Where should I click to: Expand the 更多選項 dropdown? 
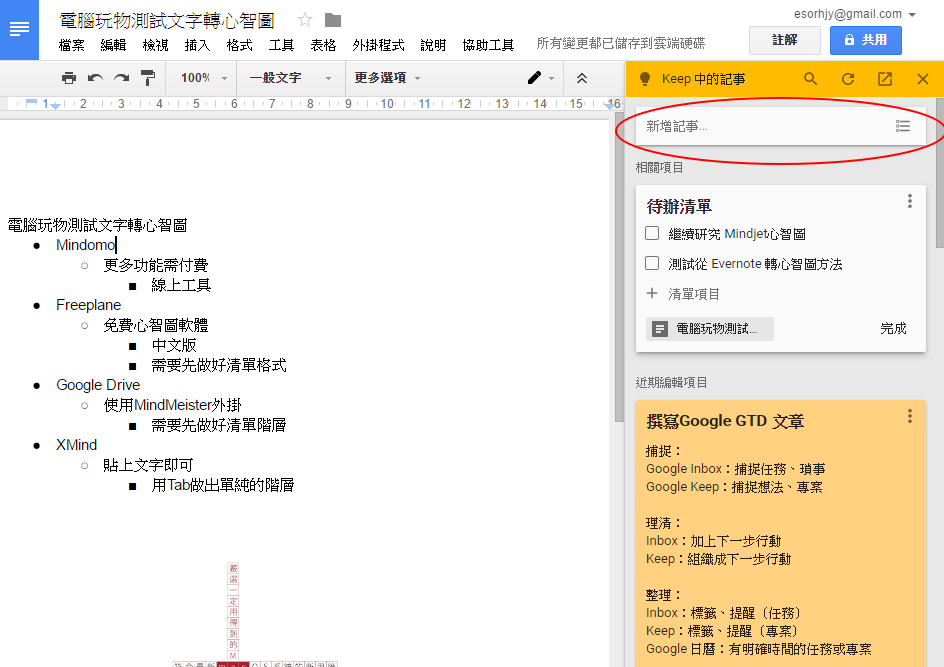(387, 78)
